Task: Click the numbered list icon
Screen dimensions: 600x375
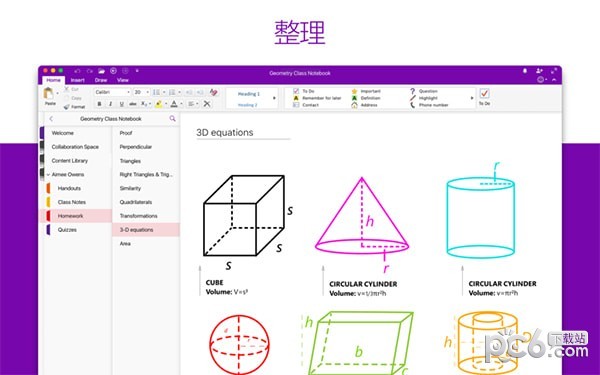Action: [172, 92]
